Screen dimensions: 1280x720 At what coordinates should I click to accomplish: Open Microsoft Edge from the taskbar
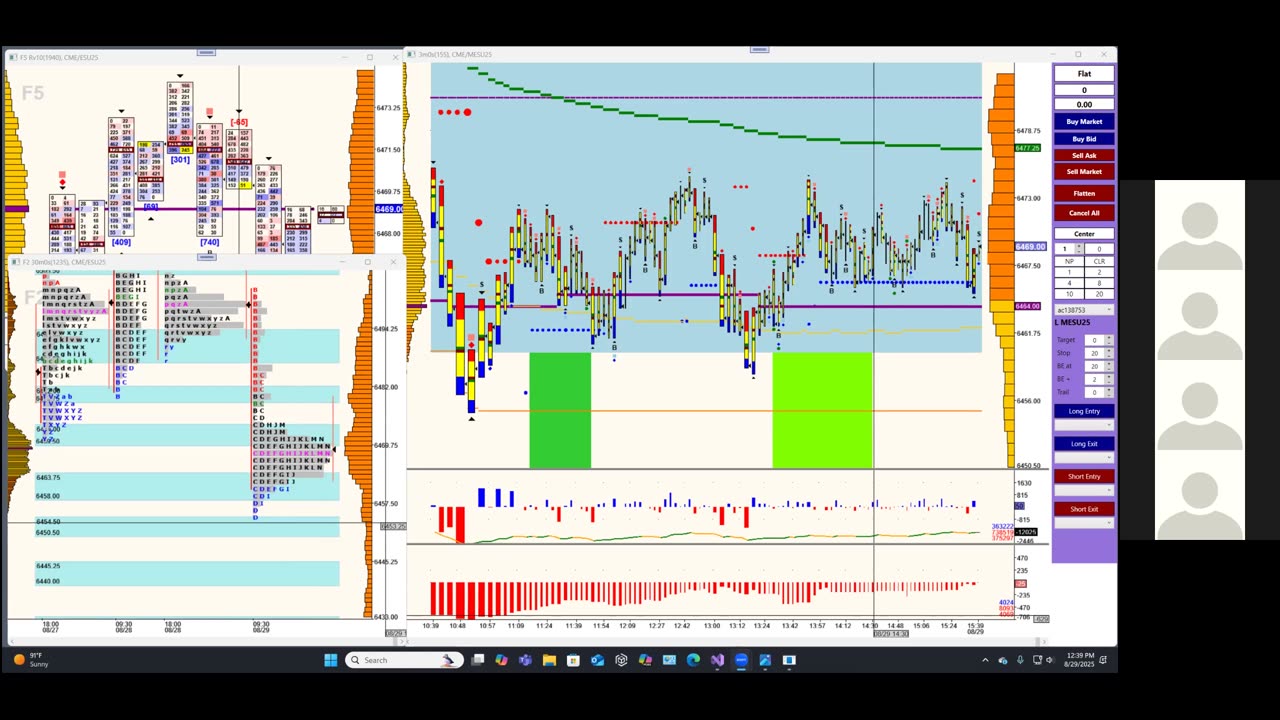pos(693,660)
